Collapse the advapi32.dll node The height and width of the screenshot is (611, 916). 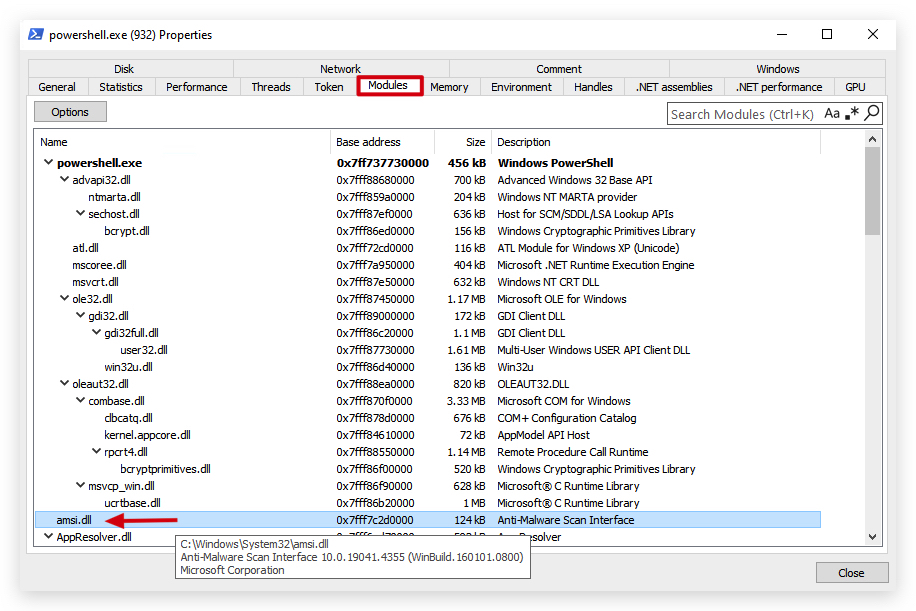coord(64,179)
